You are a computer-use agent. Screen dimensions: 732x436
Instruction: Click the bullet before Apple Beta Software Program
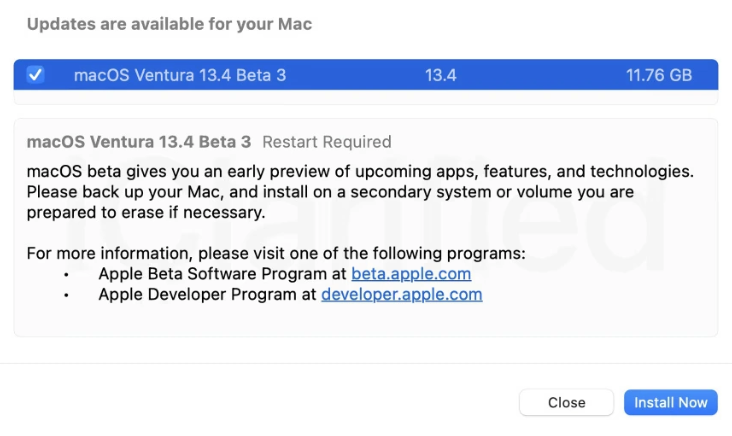coord(67,274)
